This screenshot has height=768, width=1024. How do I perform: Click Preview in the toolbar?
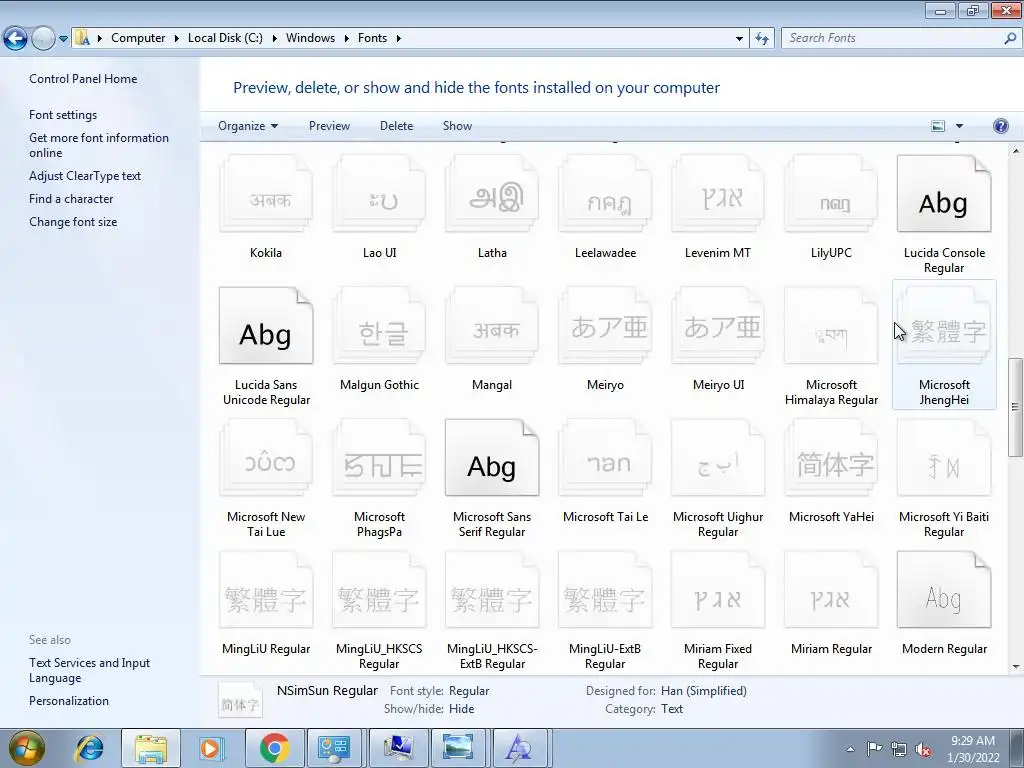click(x=329, y=126)
